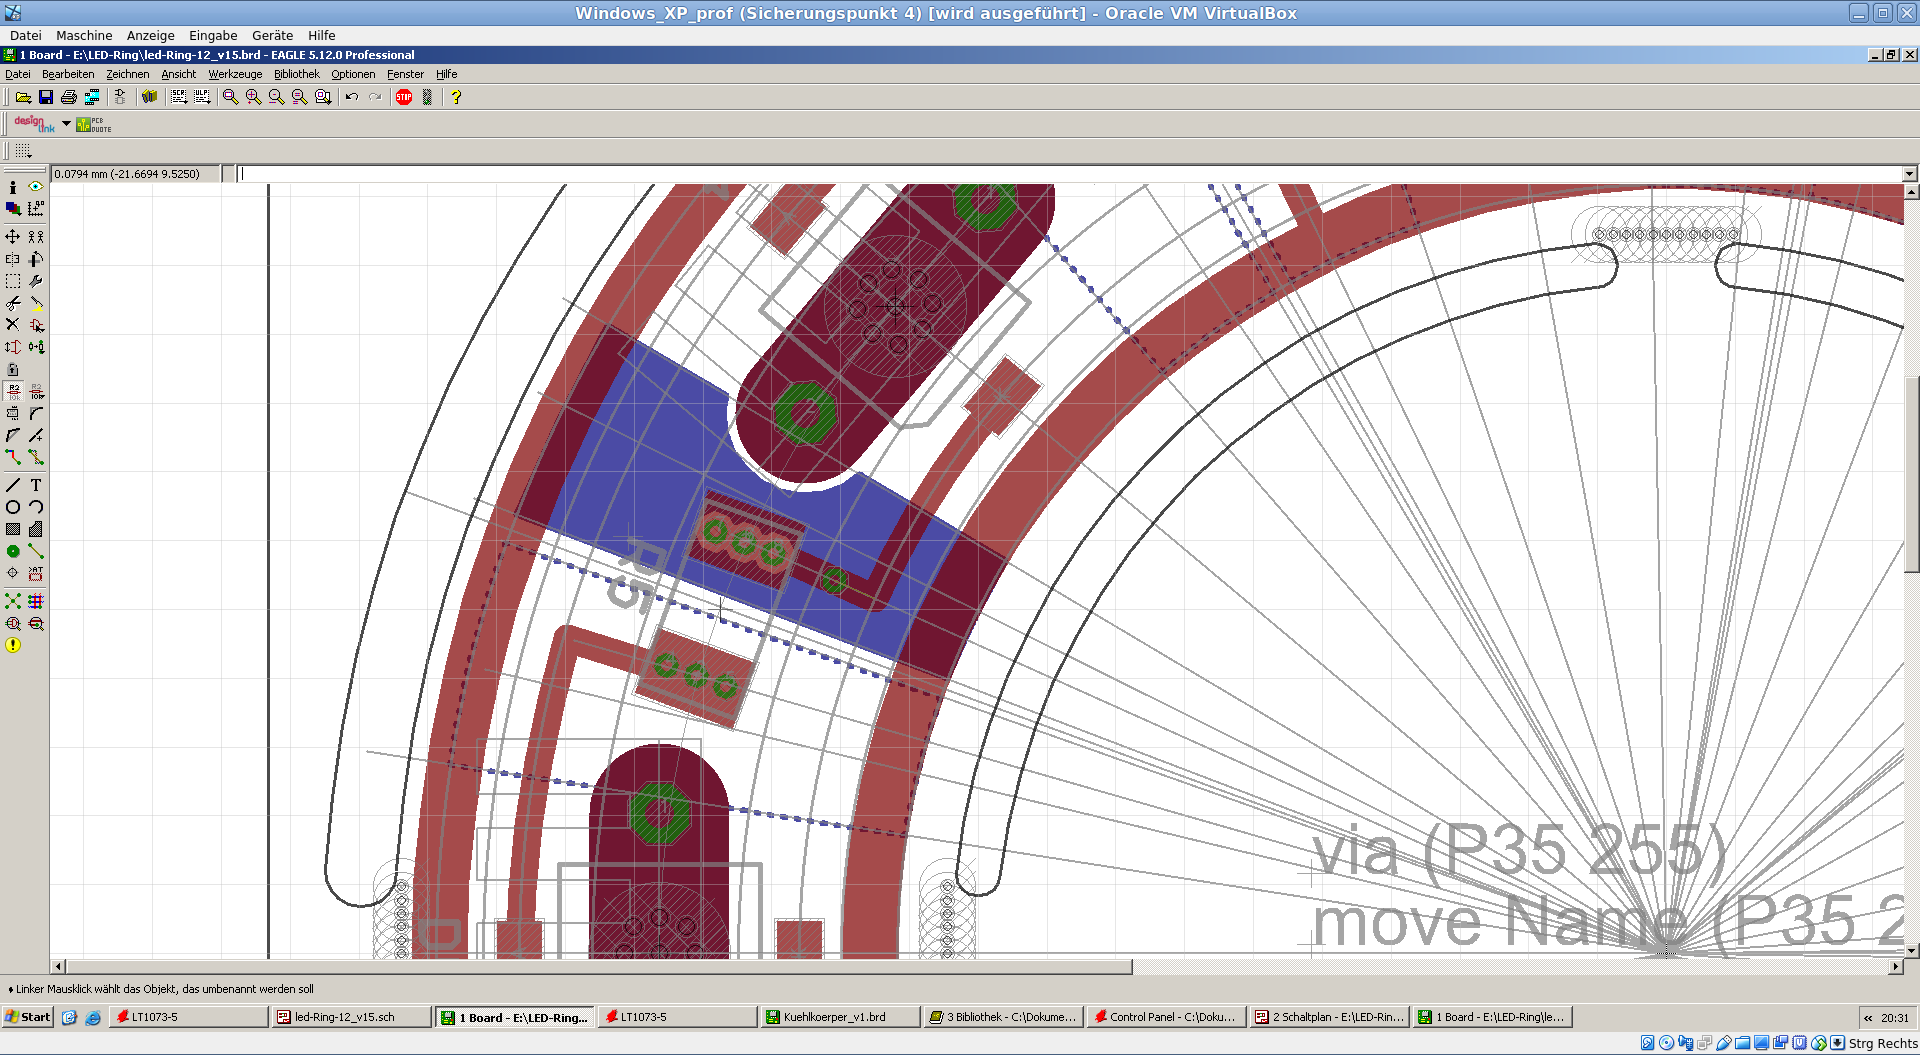Open the Display layers tool
Image resolution: width=1920 pixels, height=1055 pixels.
coord(13,209)
